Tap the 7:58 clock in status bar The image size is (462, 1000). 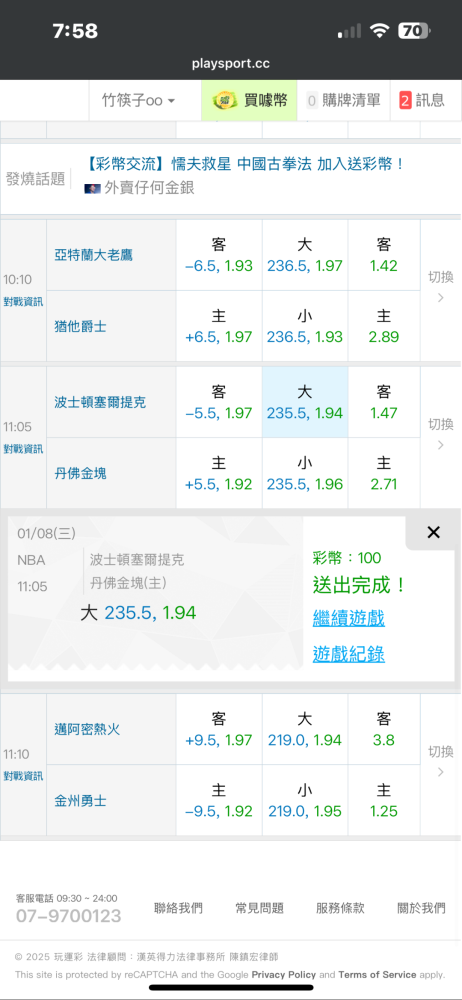pyautogui.click(x=75, y=31)
